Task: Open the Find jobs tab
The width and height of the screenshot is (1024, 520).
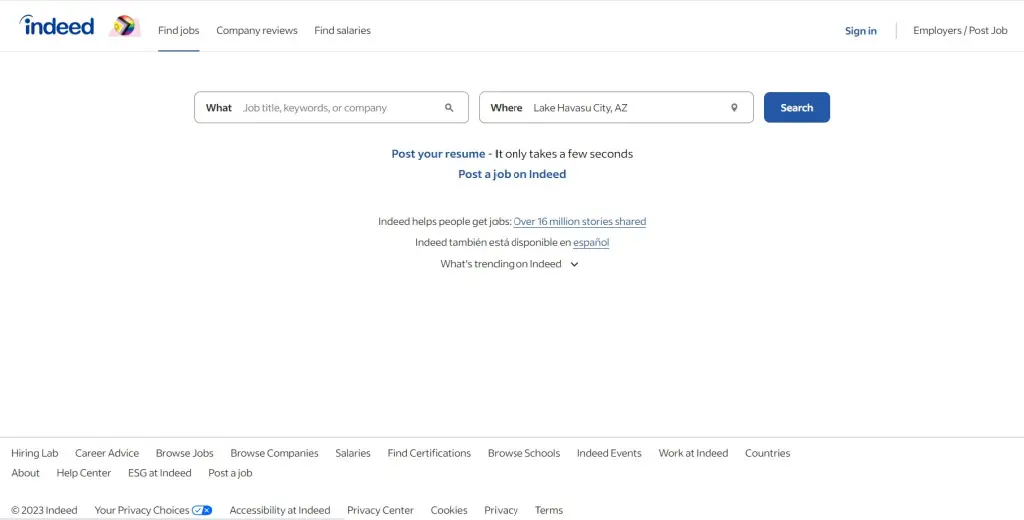Action: coord(178,30)
